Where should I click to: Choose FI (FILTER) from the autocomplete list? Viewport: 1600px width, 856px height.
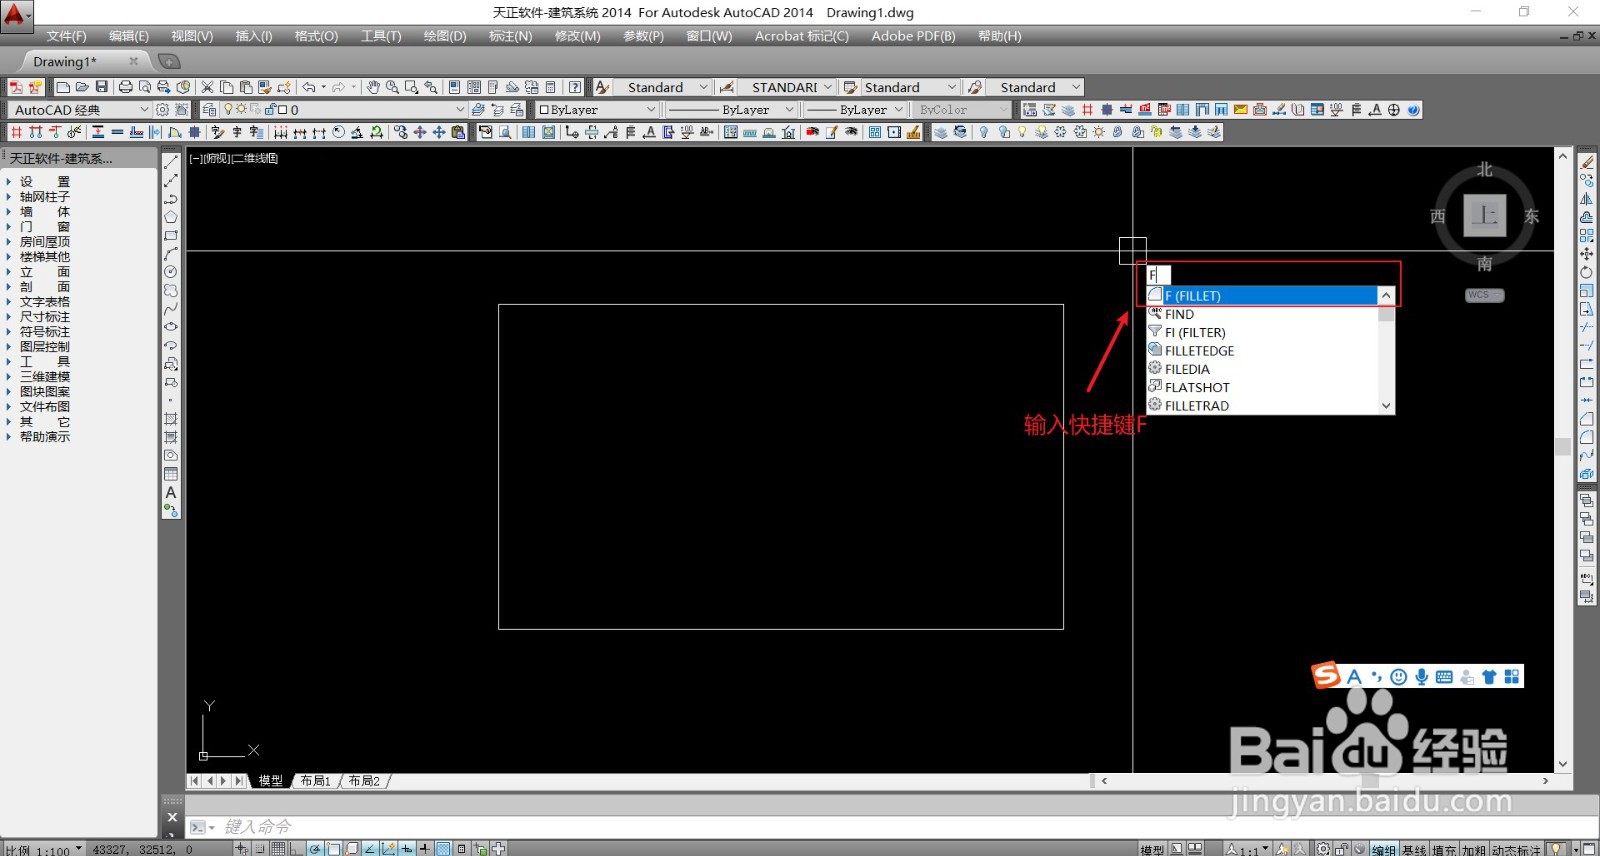point(1262,332)
